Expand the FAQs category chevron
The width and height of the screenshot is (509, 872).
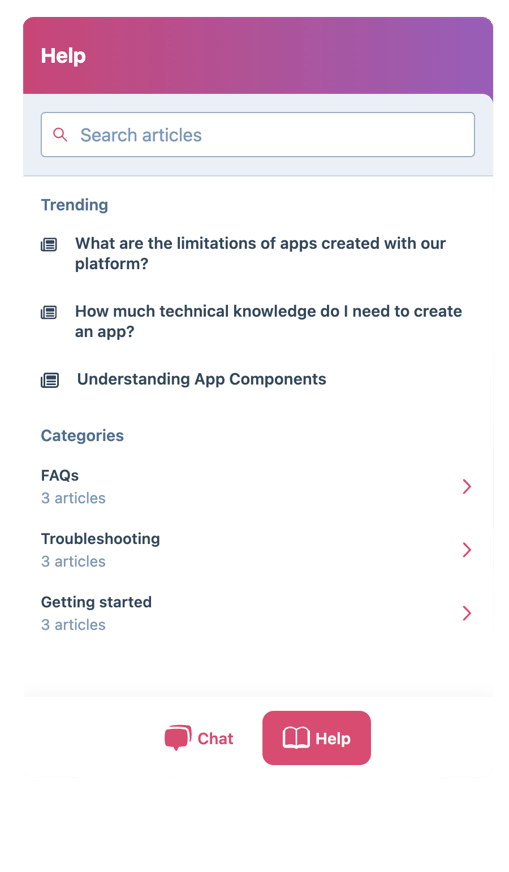pyautogui.click(x=467, y=487)
